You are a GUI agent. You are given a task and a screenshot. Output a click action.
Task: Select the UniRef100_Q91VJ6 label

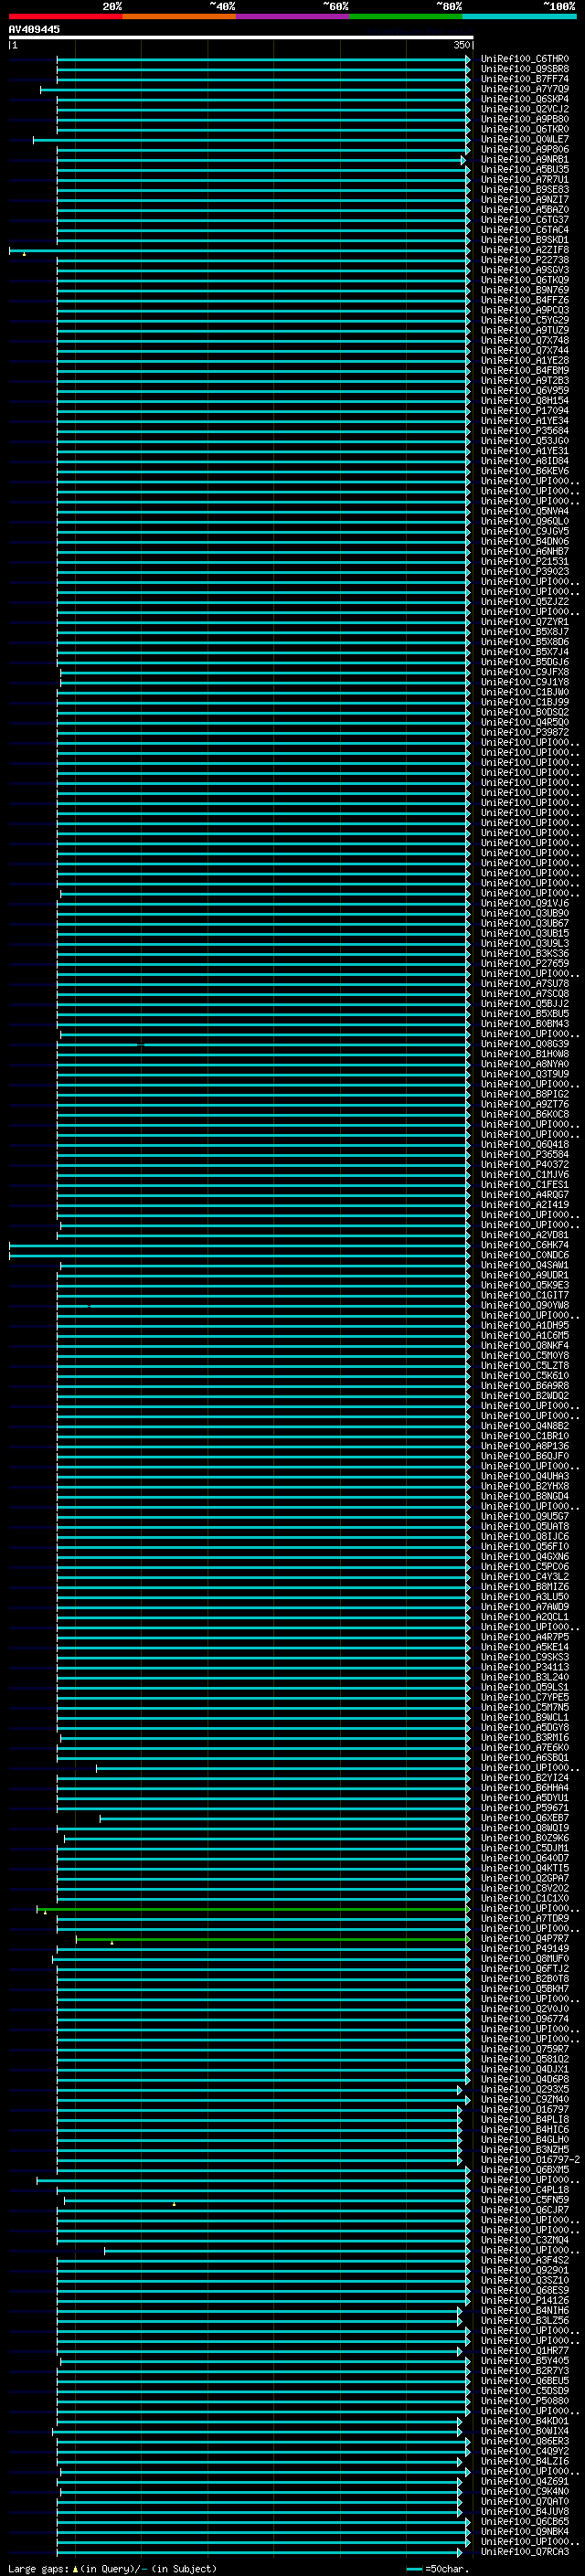coord(525,903)
